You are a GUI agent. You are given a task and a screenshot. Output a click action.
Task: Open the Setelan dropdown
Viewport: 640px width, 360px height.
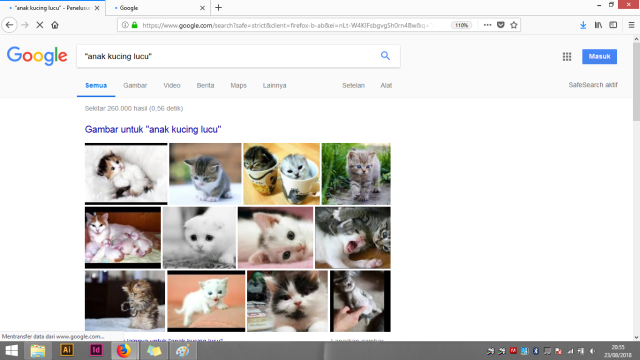[x=353, y=86]
